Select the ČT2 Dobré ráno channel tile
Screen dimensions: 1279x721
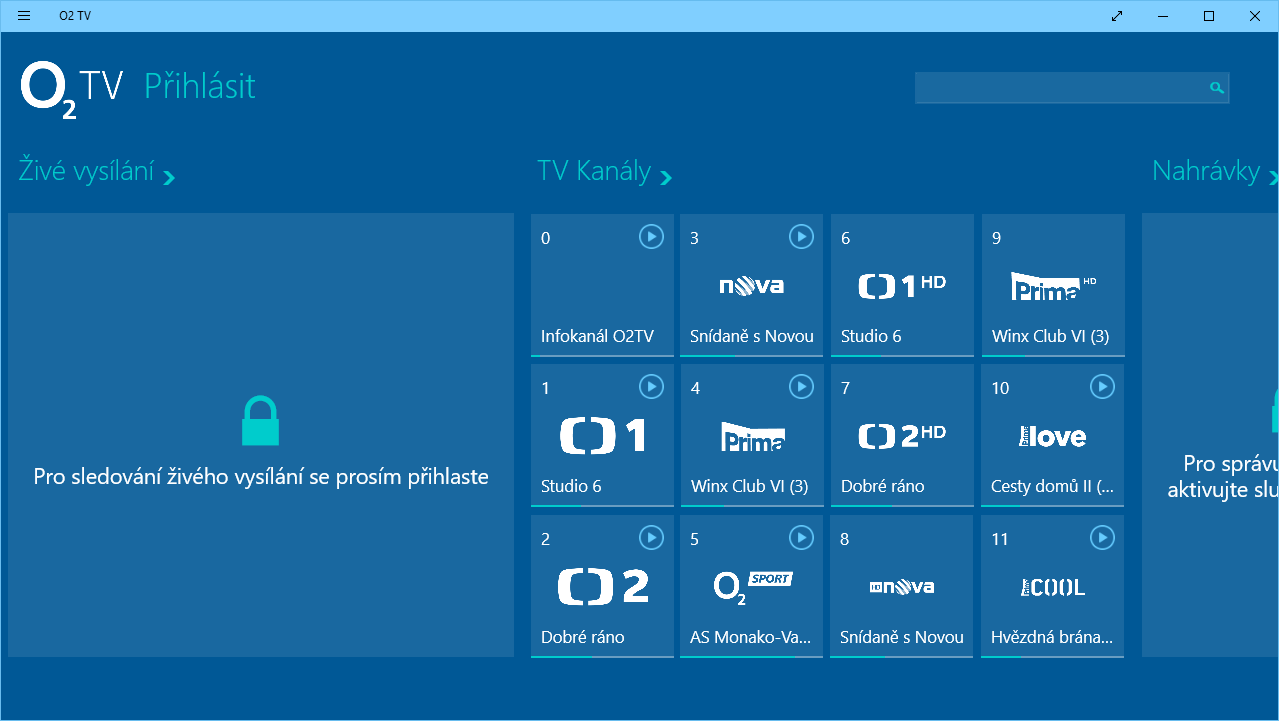[x=602, y=587]
